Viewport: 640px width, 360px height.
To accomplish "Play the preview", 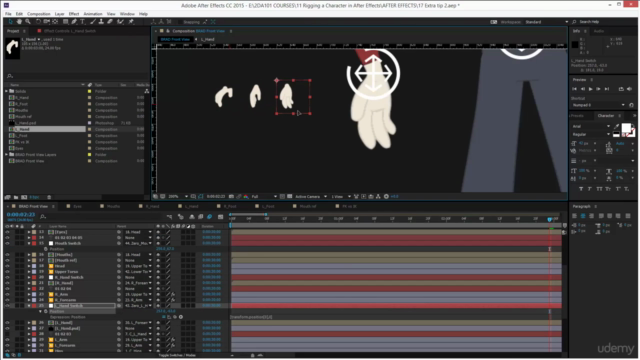I will point(591,89).
